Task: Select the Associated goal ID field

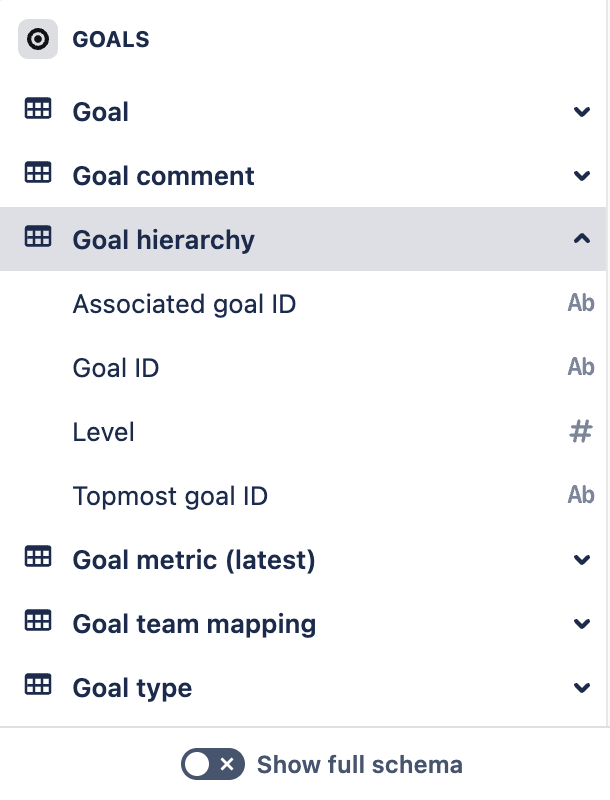Action: pyautogui.click(x=184, y=303)
